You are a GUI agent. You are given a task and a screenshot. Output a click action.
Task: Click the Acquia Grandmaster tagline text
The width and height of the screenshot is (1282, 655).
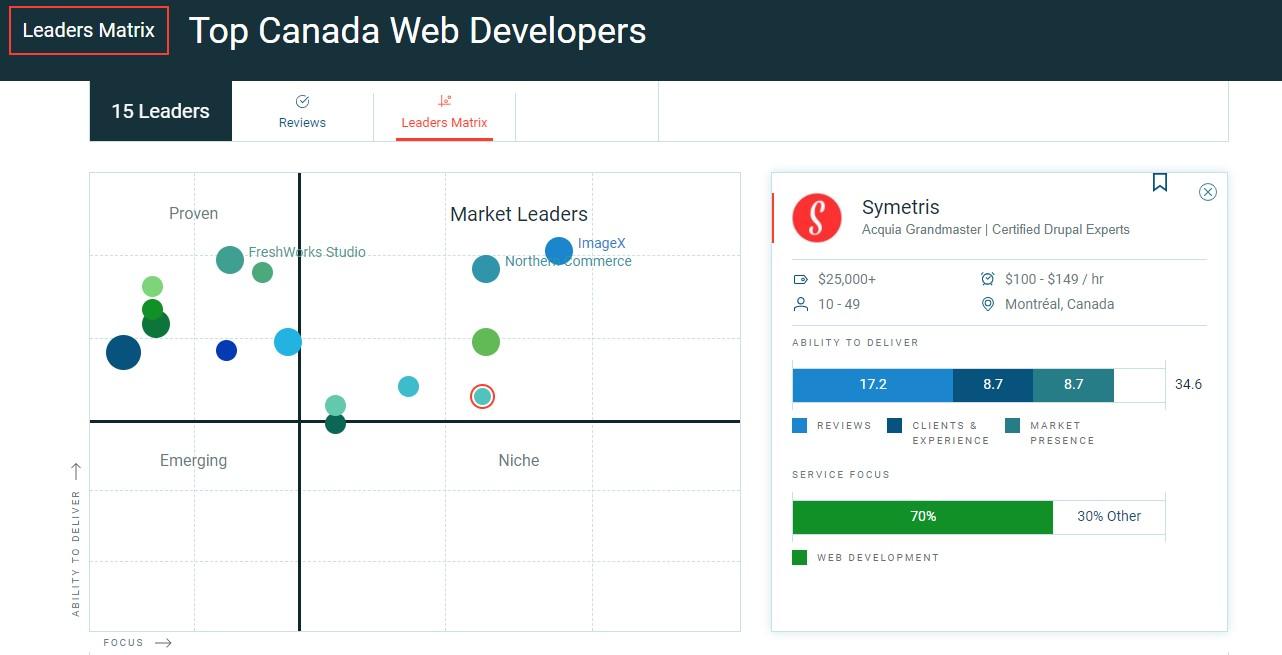pos(996,229)
